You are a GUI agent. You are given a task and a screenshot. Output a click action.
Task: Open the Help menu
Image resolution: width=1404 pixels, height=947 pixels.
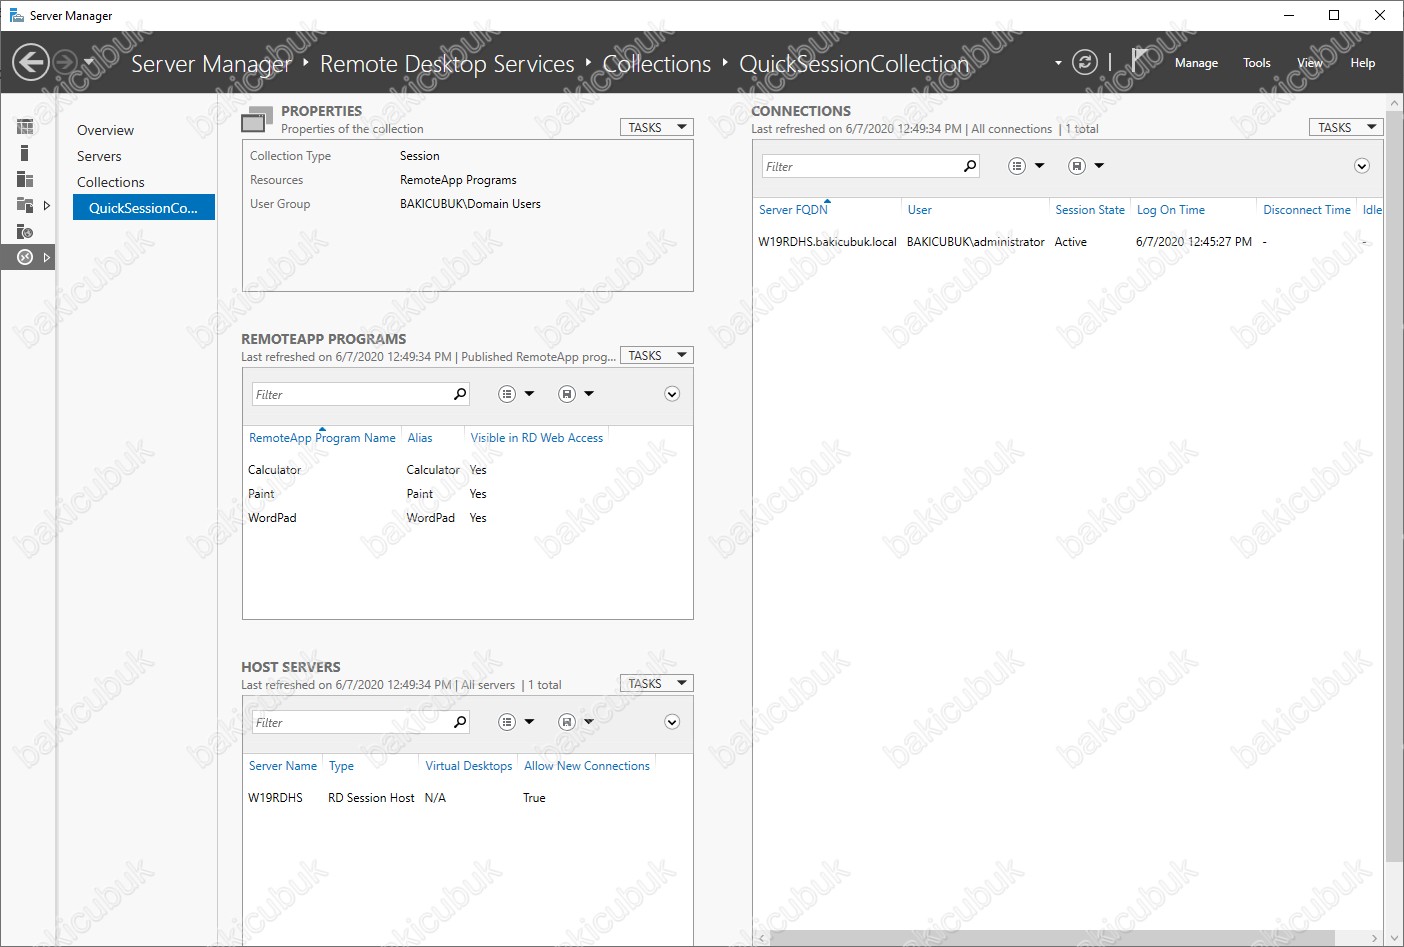coord(1362,63)
